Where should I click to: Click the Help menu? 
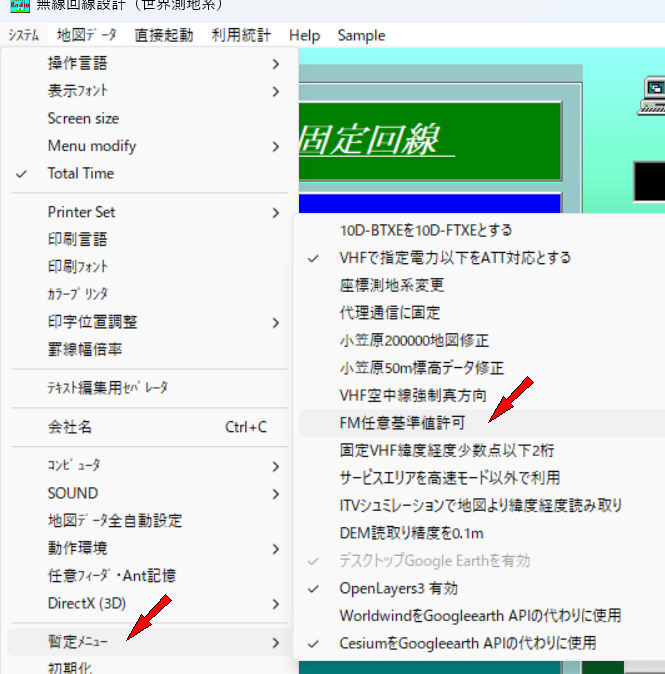click(x=304, y=35)
